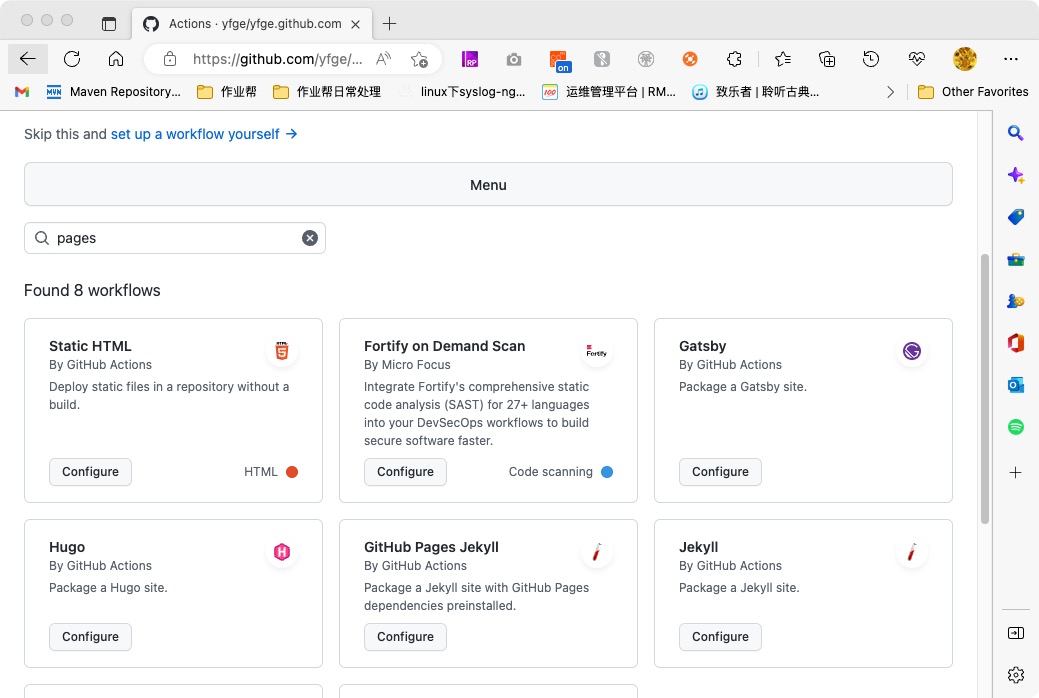The height and width of the screenshot is (698, 1039).
Task: Go to browser home page icon
Action: click(116, 59)
